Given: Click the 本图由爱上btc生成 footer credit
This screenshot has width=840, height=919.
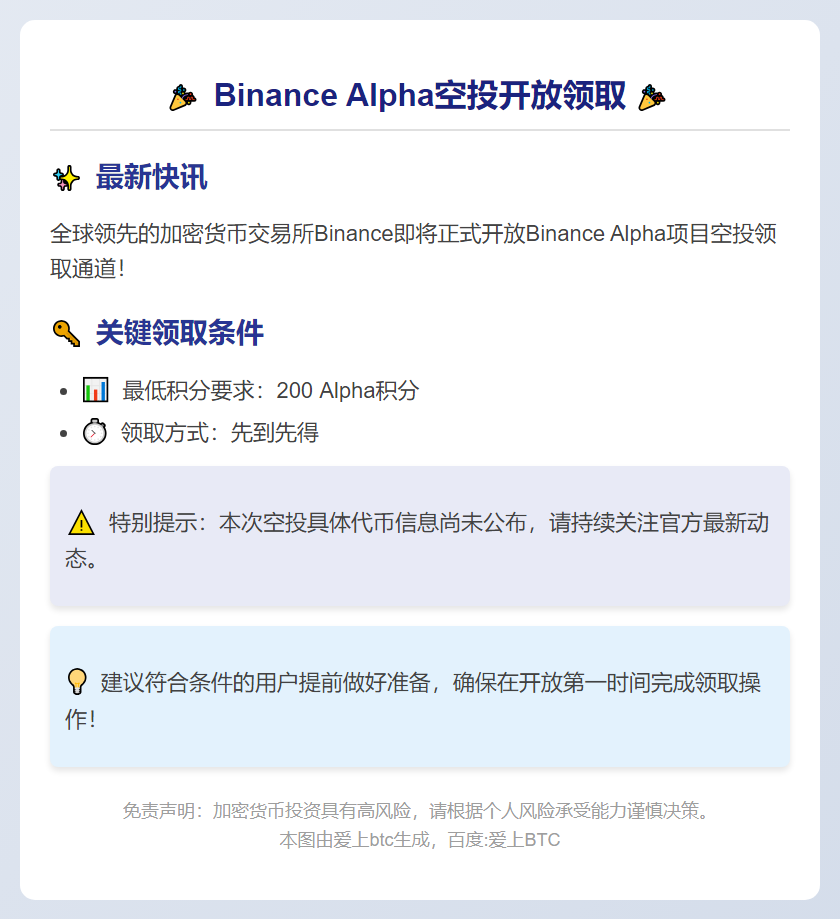Looking at the screenshot, I should pyautogui.click(x=419, y=840).
